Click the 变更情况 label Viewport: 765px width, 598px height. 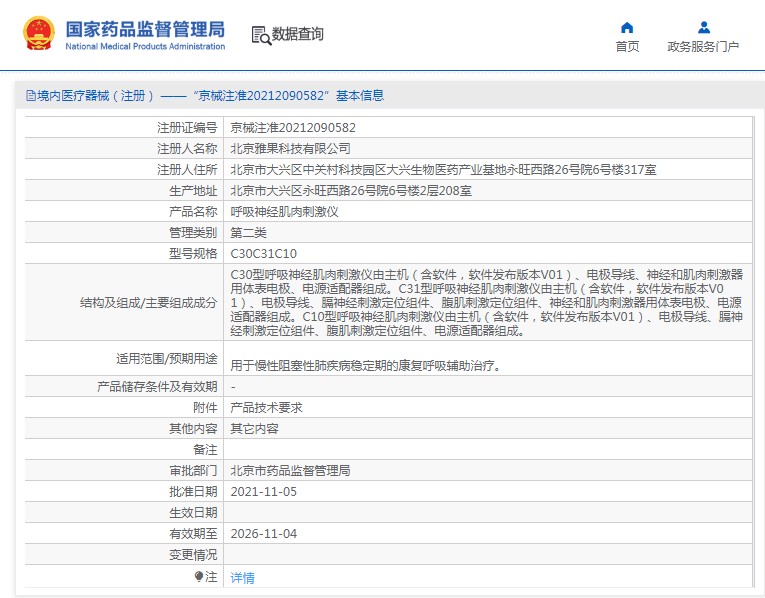pos(193,555)
